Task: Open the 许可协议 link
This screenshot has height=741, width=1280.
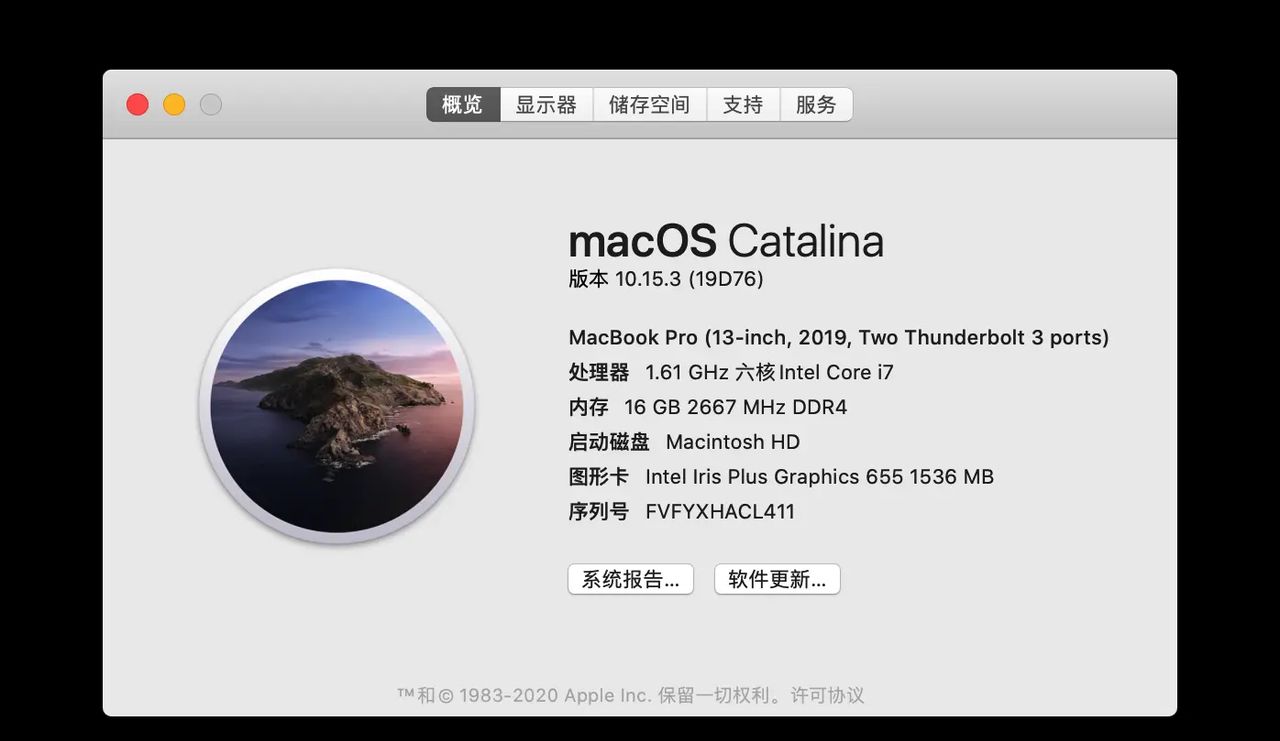Action: pyautogui.click(x=827, y=695)
